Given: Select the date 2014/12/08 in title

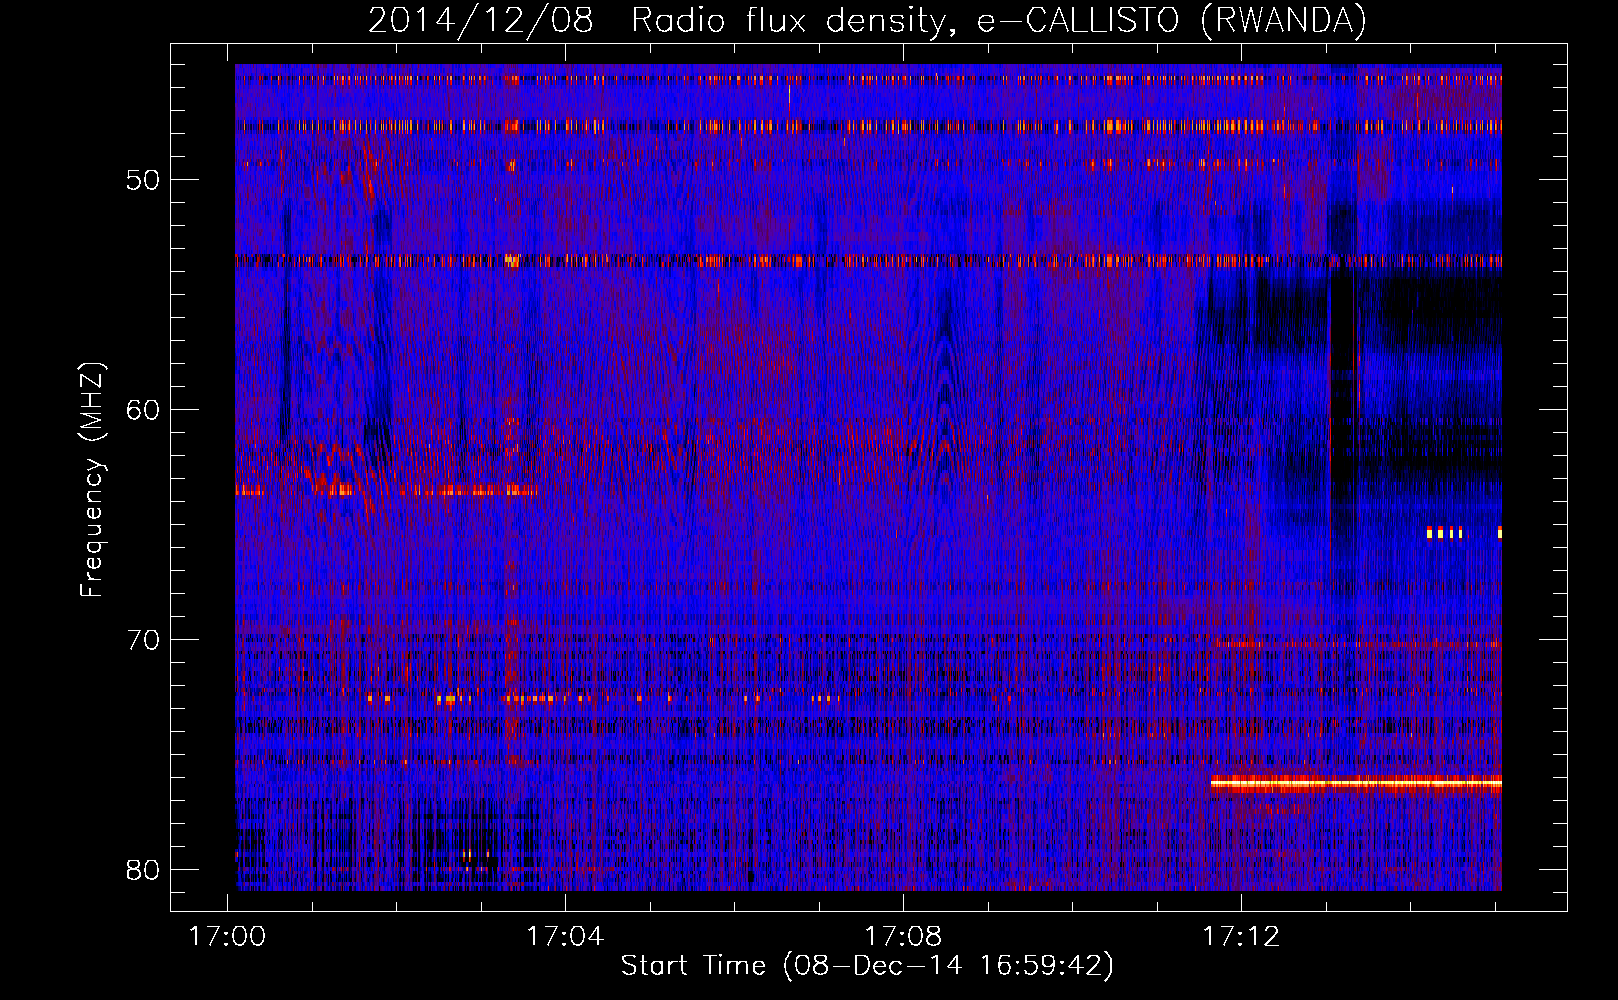Looking at the screenshot, I should tap(481, 21).
